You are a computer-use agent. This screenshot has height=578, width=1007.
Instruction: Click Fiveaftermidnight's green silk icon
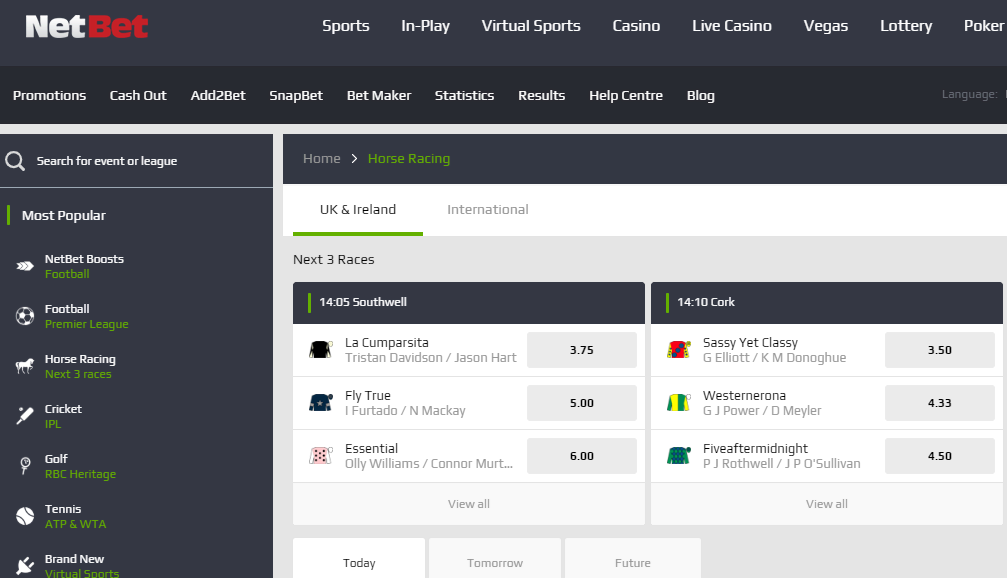(678, 455)
